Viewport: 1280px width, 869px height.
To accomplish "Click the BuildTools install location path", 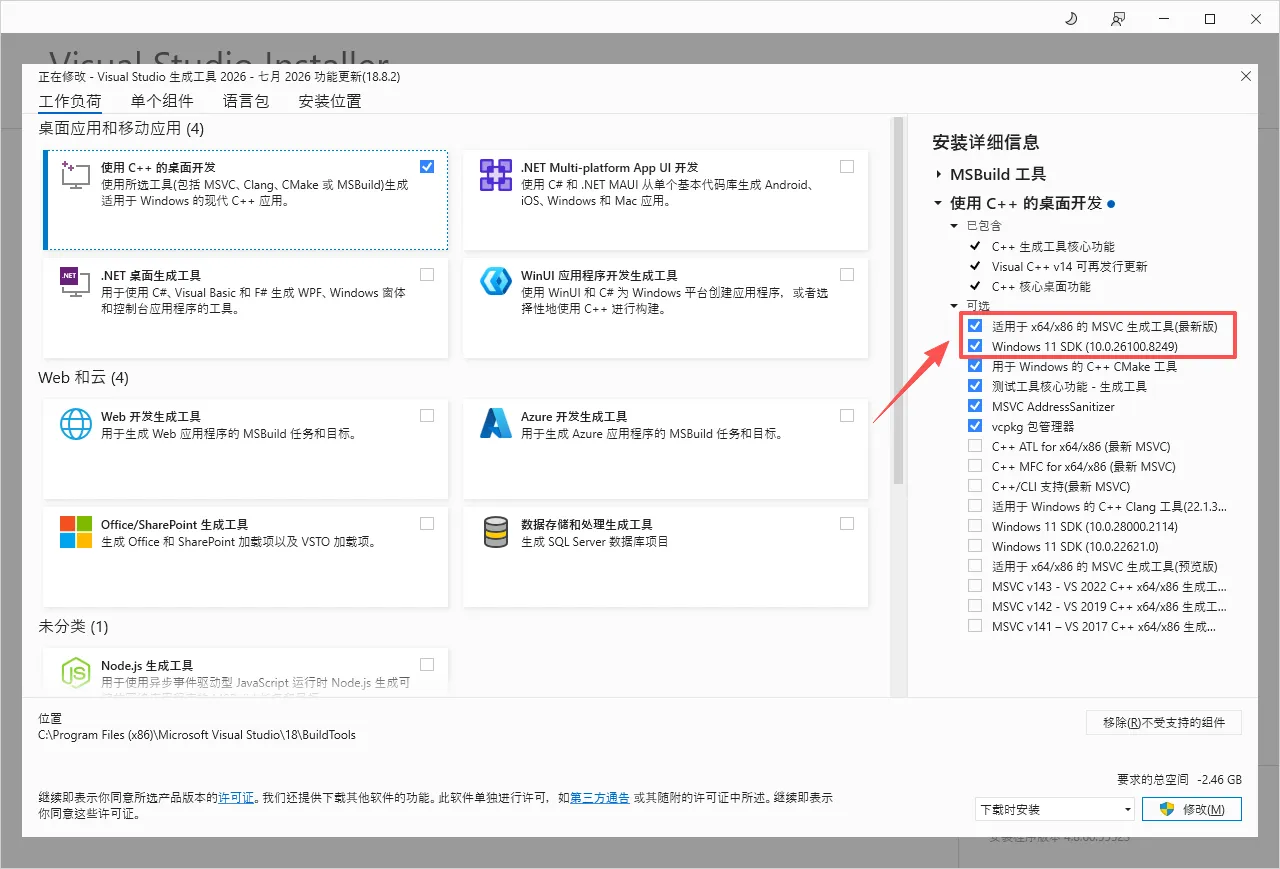I will 197,735.
